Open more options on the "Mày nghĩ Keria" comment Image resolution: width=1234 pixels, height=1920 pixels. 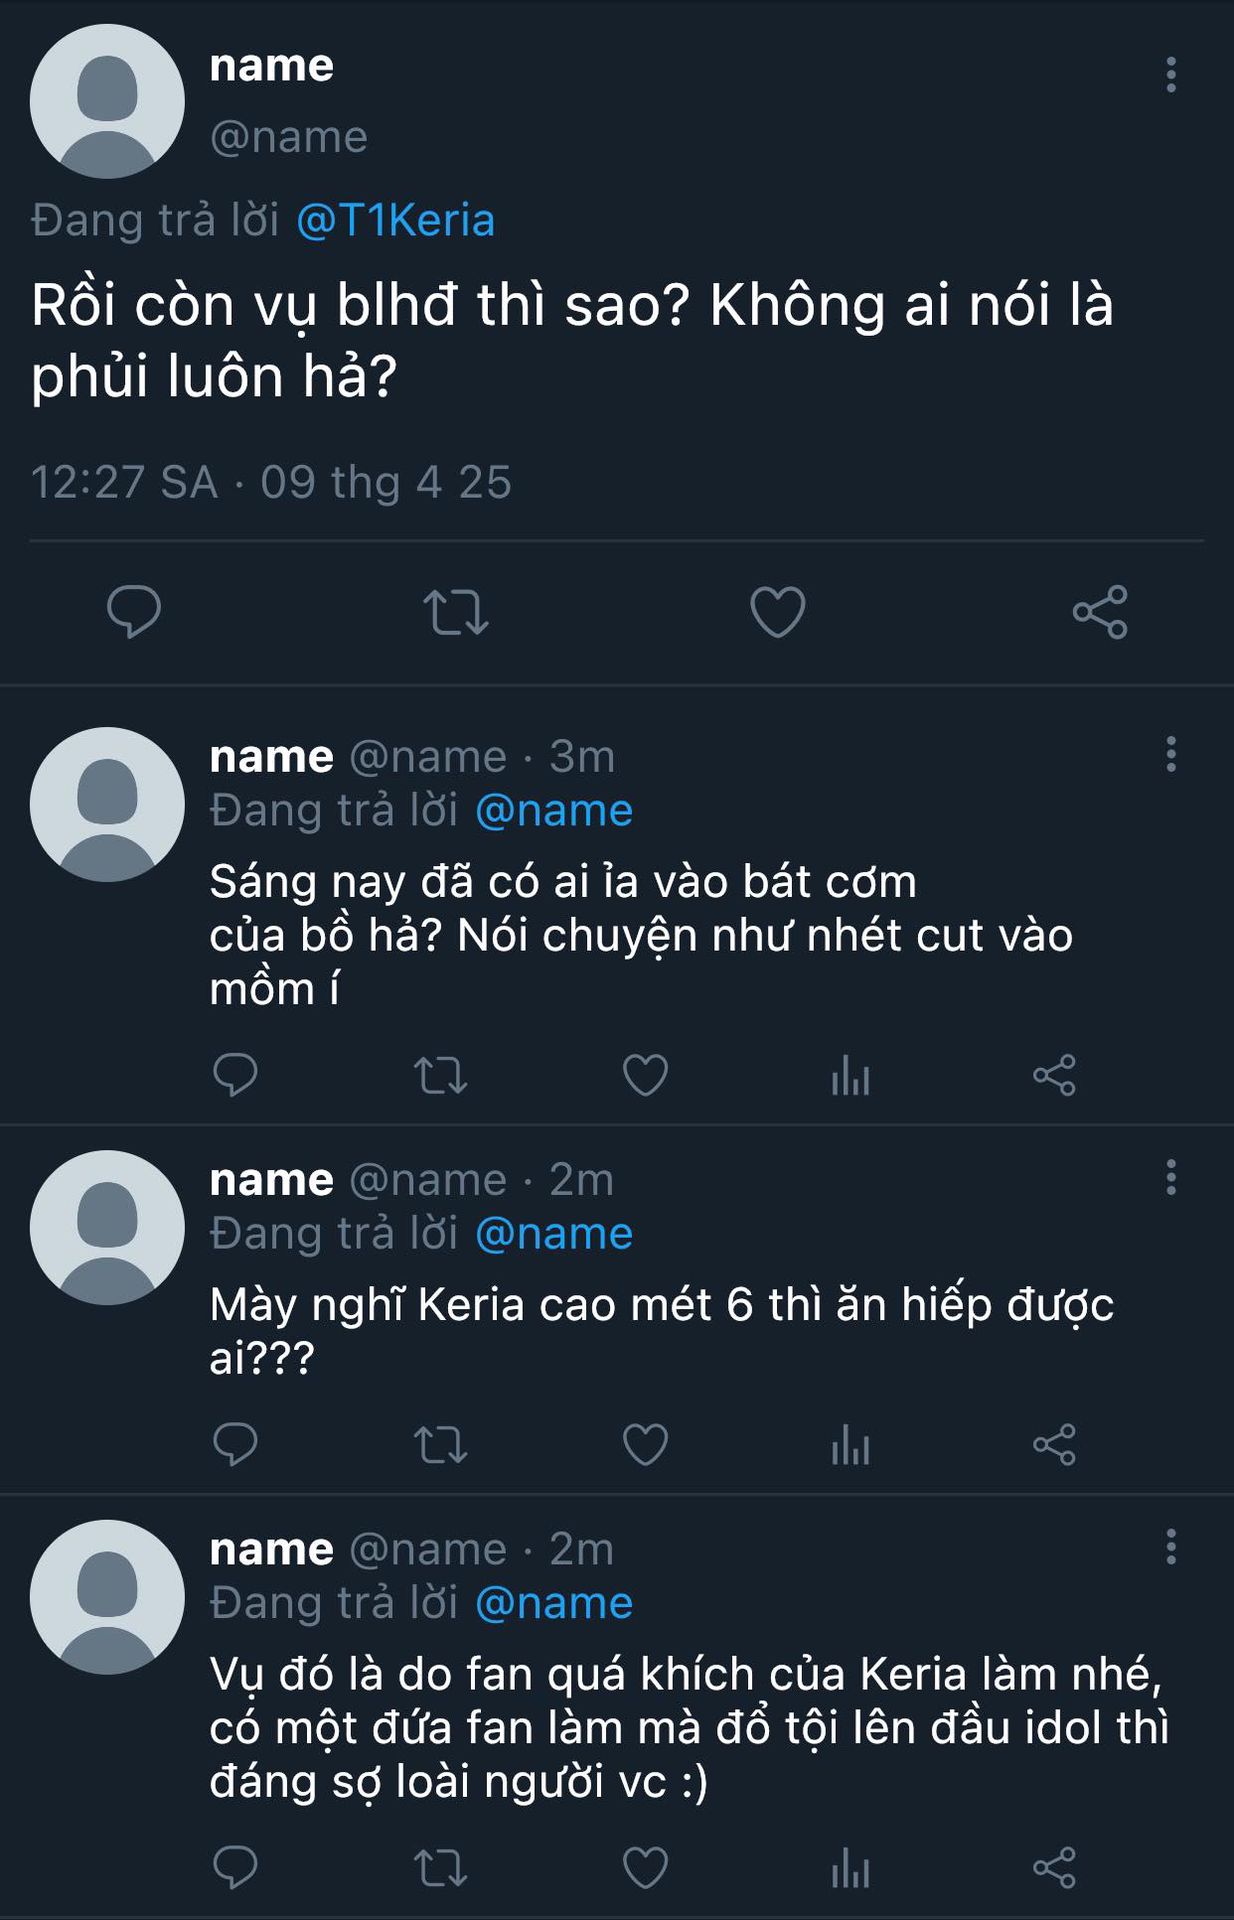pos(1170,1178)
